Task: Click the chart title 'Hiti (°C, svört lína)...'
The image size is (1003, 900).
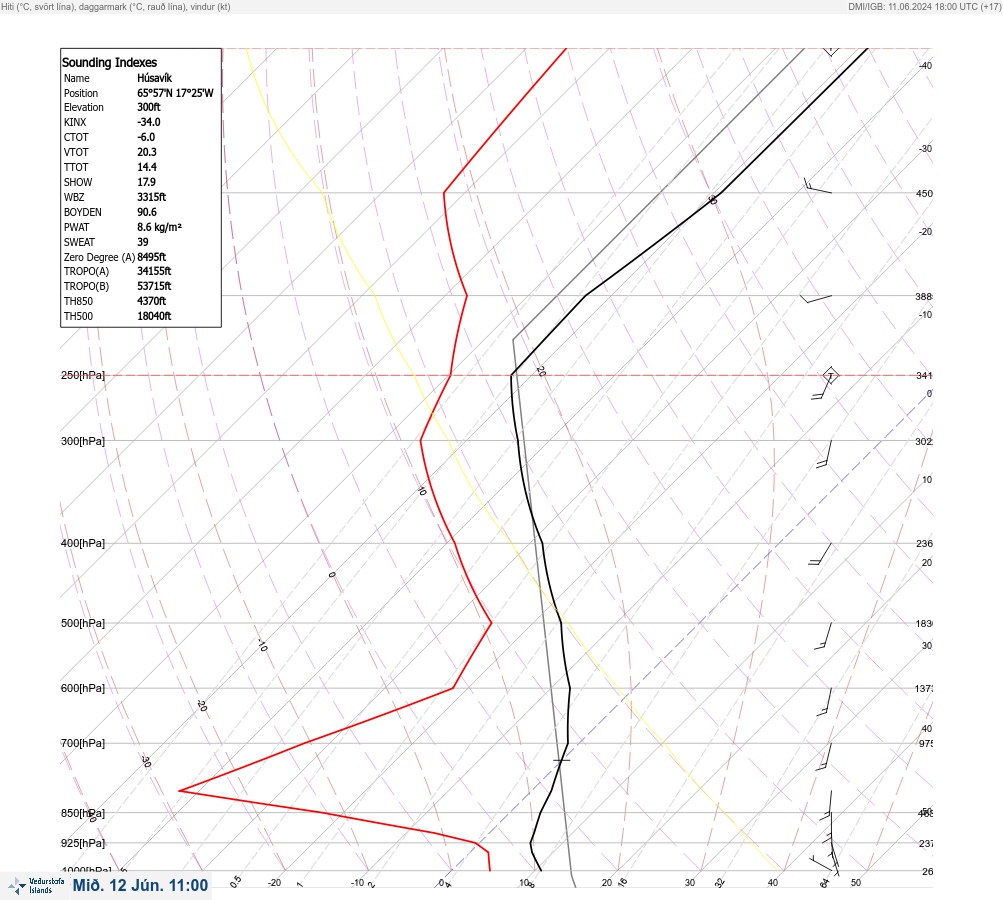Action: pyautogui.click(x=116, y=7)
